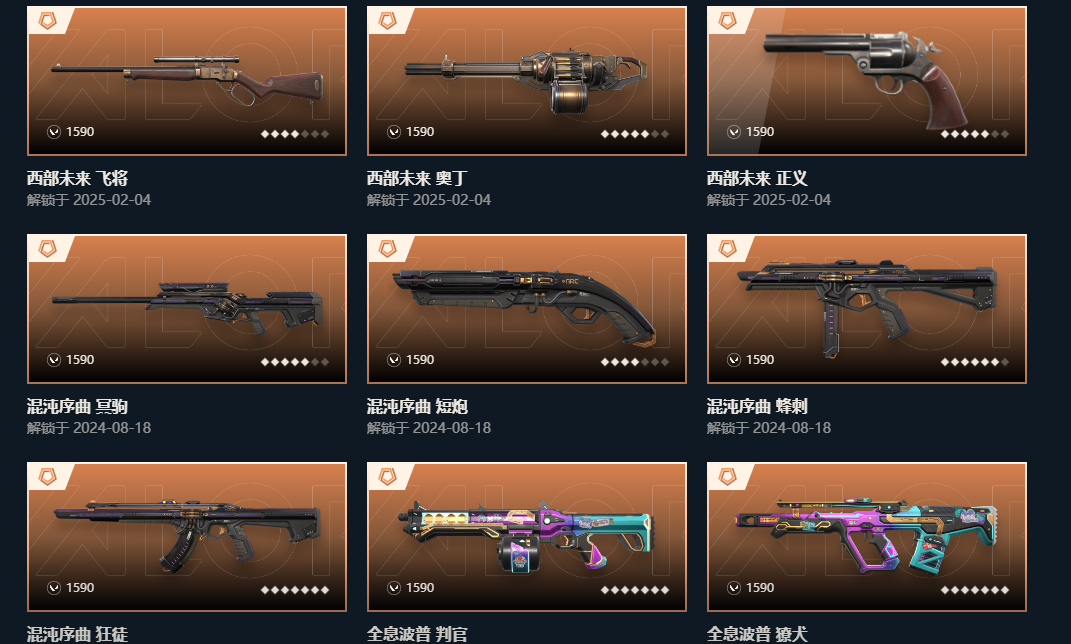The width and height of the screenshot is (1071, 644).
Task: Click upgrade level diamonds on 西部未来 奥丁 card
Action: point(635,134)
